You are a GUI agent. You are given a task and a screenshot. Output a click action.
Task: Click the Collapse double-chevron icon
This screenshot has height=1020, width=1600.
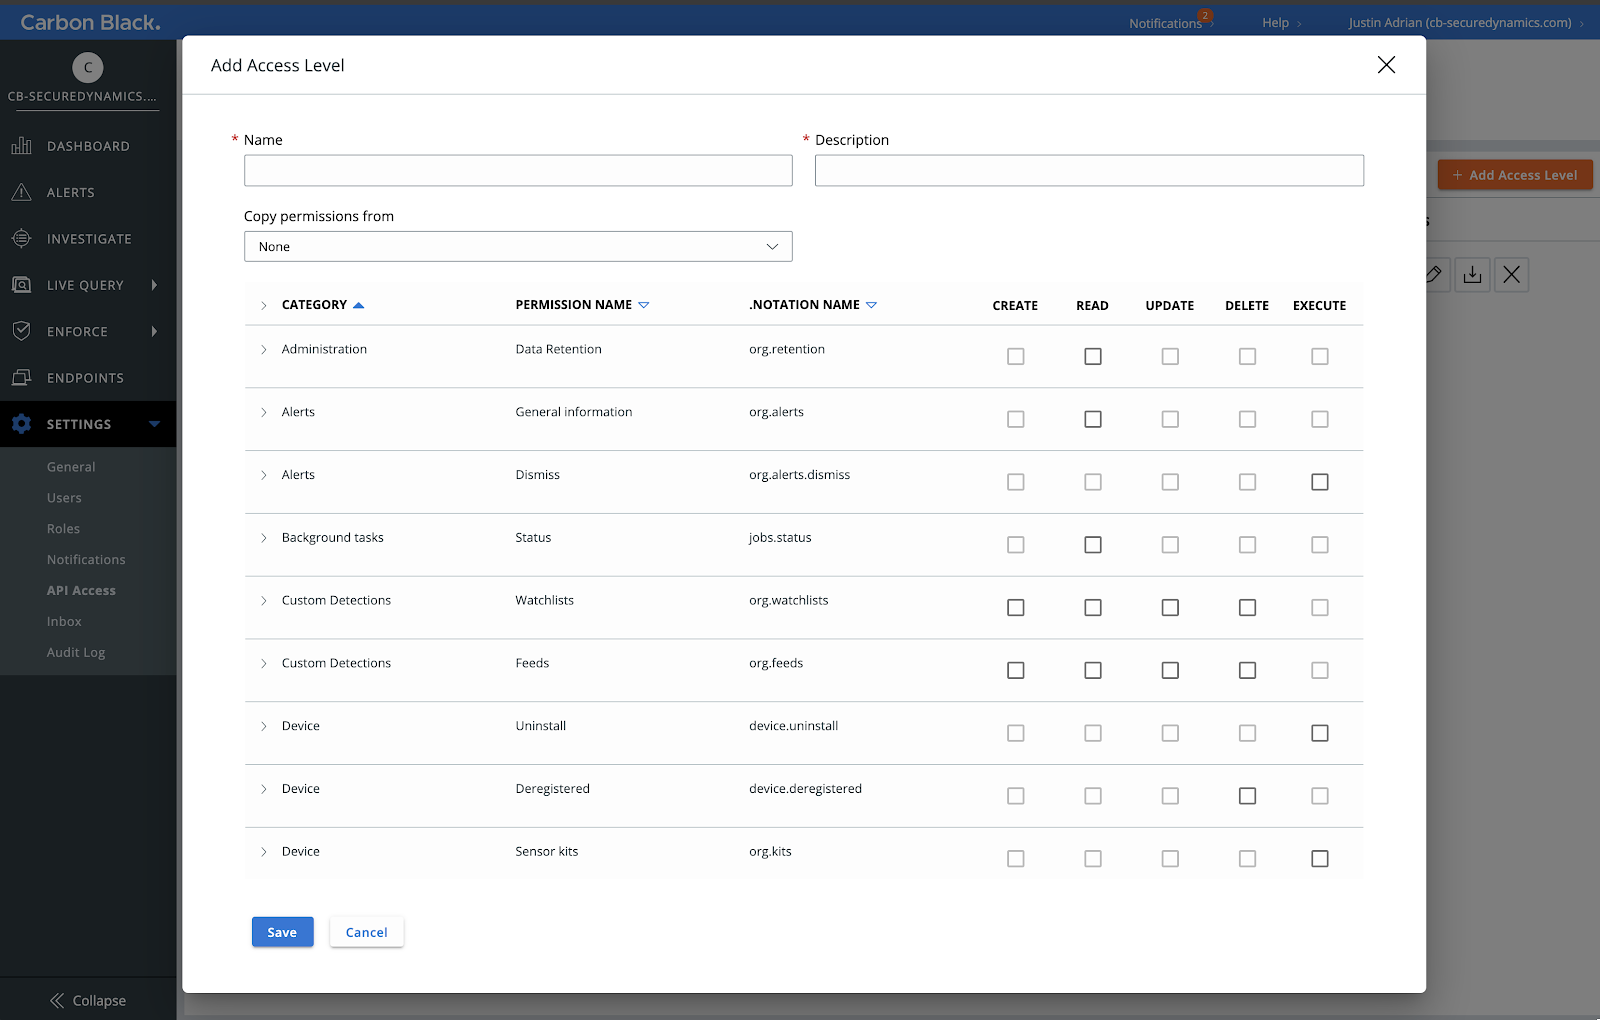tap(57, 1000)
